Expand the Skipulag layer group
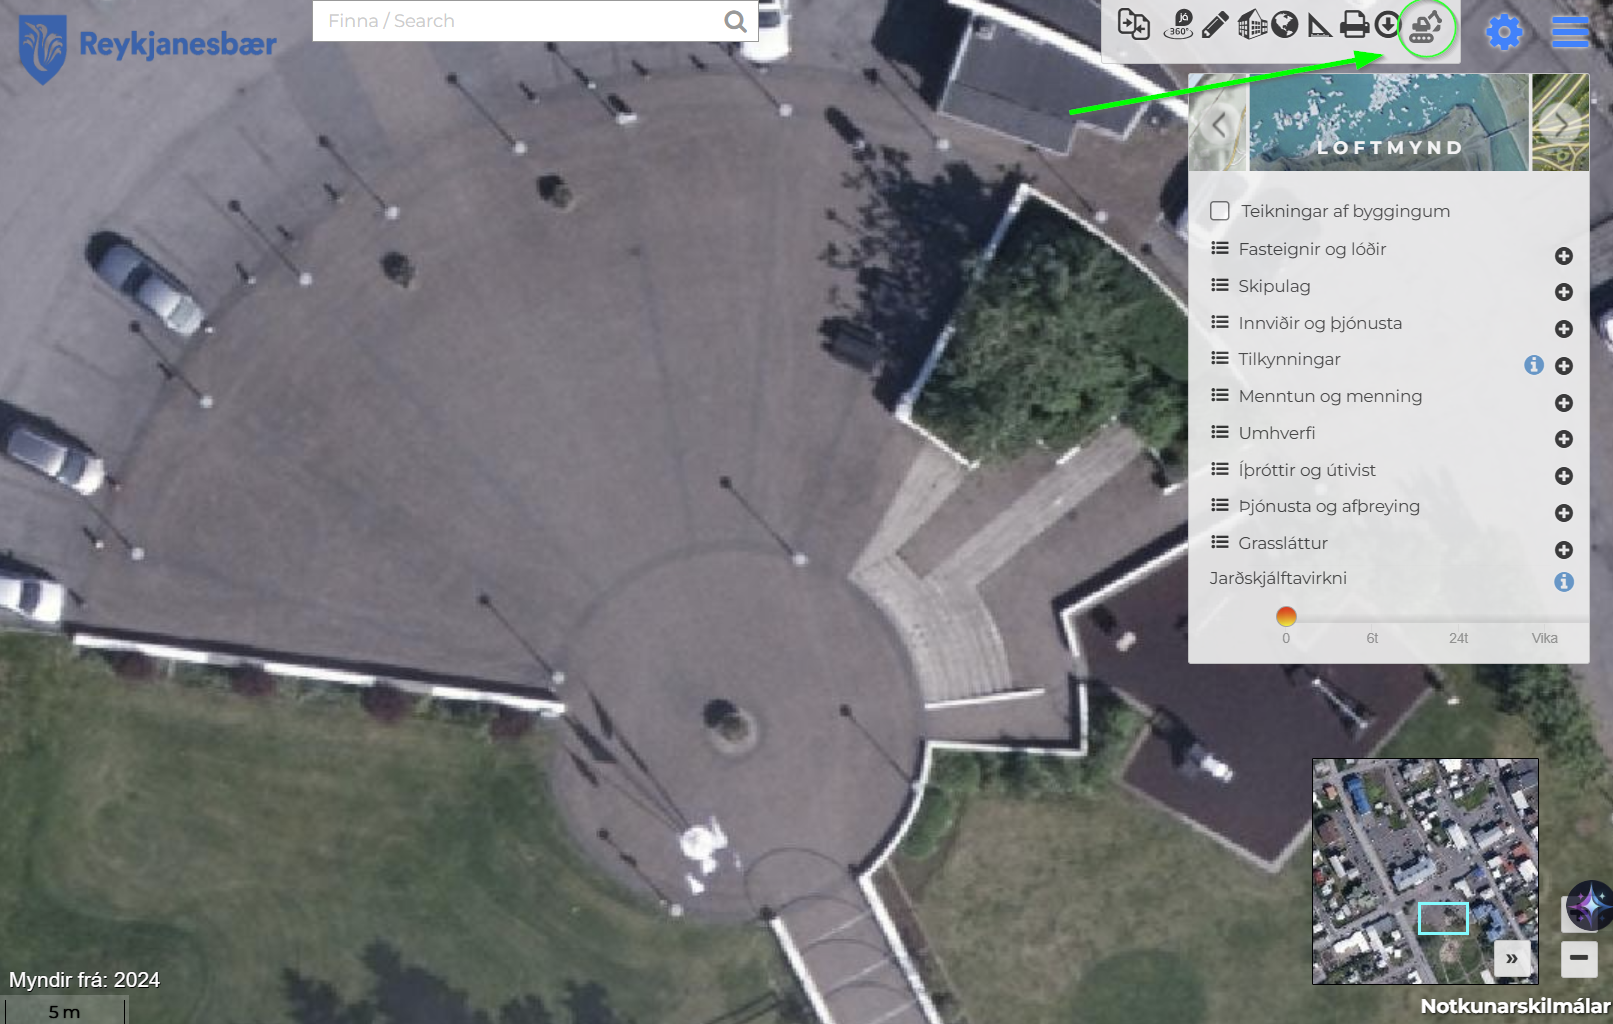 click(x=1564, y=292)
